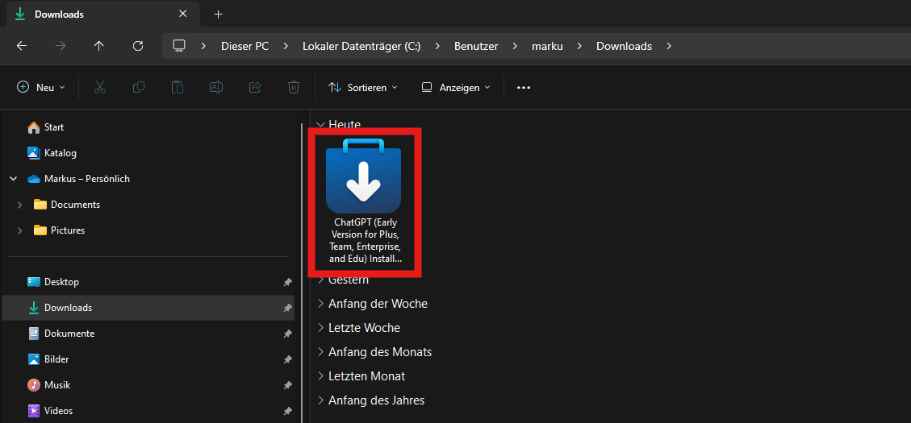The width and height of the screenshot is (911, 423).
Task: Open a new tab with plus button
Action: tap(218, 14)
